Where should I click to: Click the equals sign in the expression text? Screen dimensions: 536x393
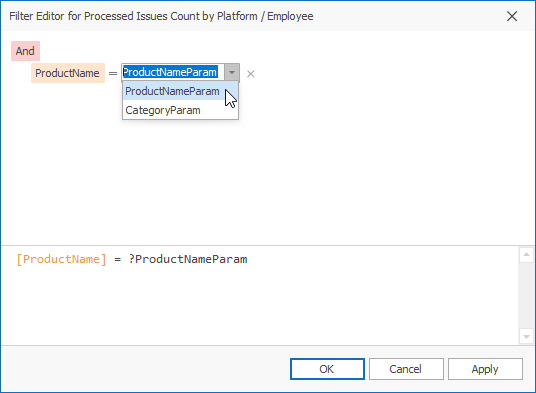118,260
